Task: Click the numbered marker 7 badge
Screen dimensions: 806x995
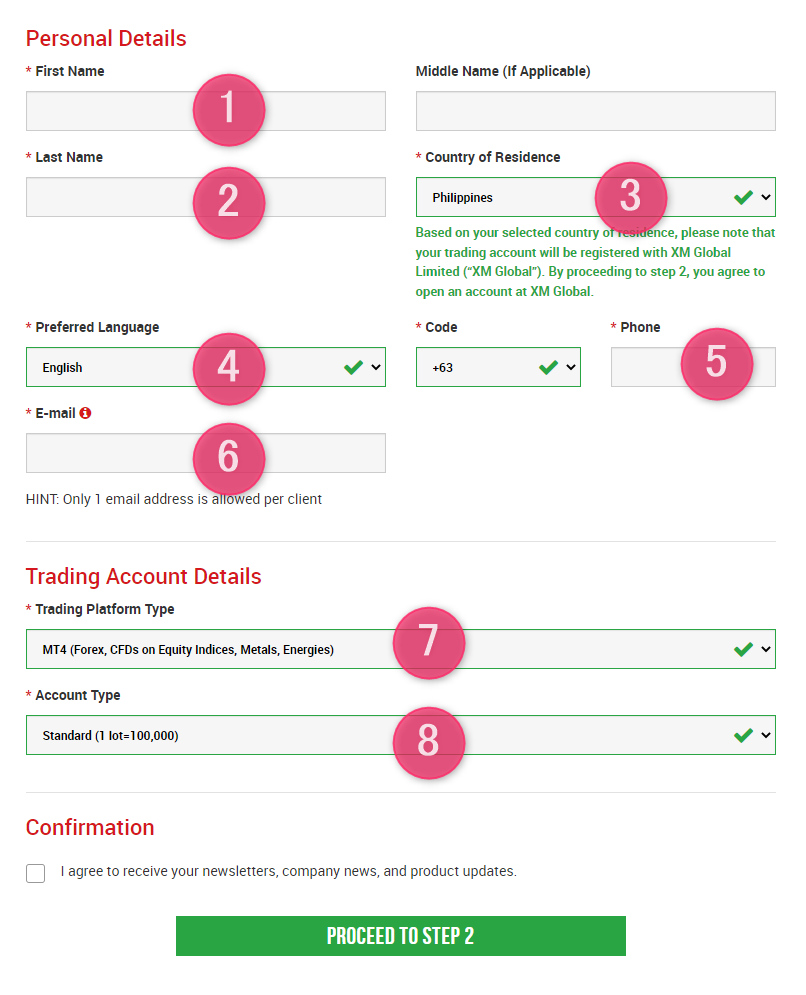Action: [x=429, y=642]
